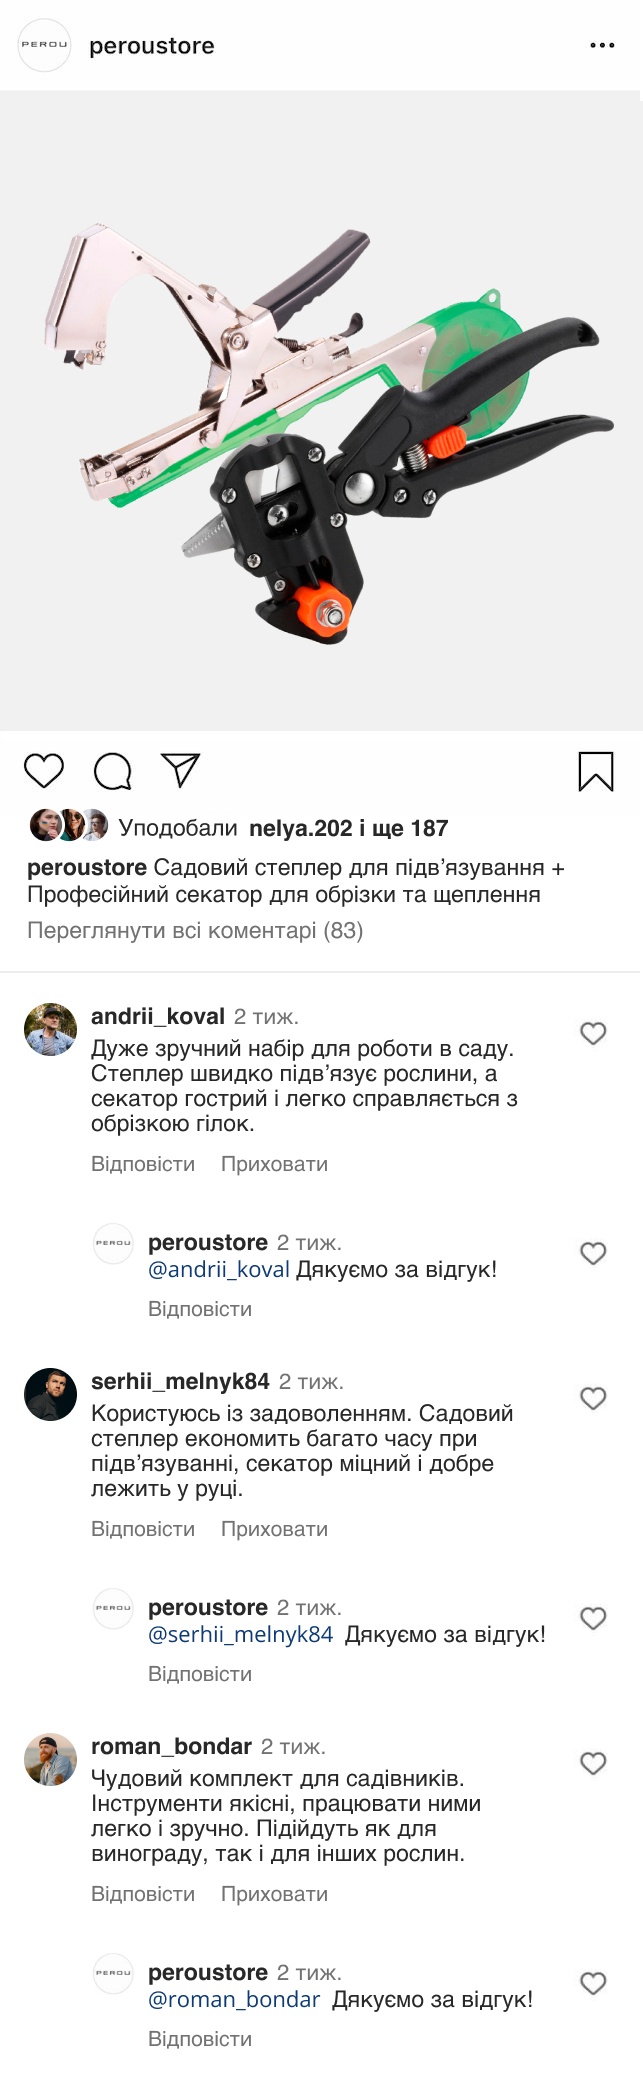Like peroustore's reply to andrii_koval
Image resolution: width=643 pixels, height=2075 pixels.
593,1254
